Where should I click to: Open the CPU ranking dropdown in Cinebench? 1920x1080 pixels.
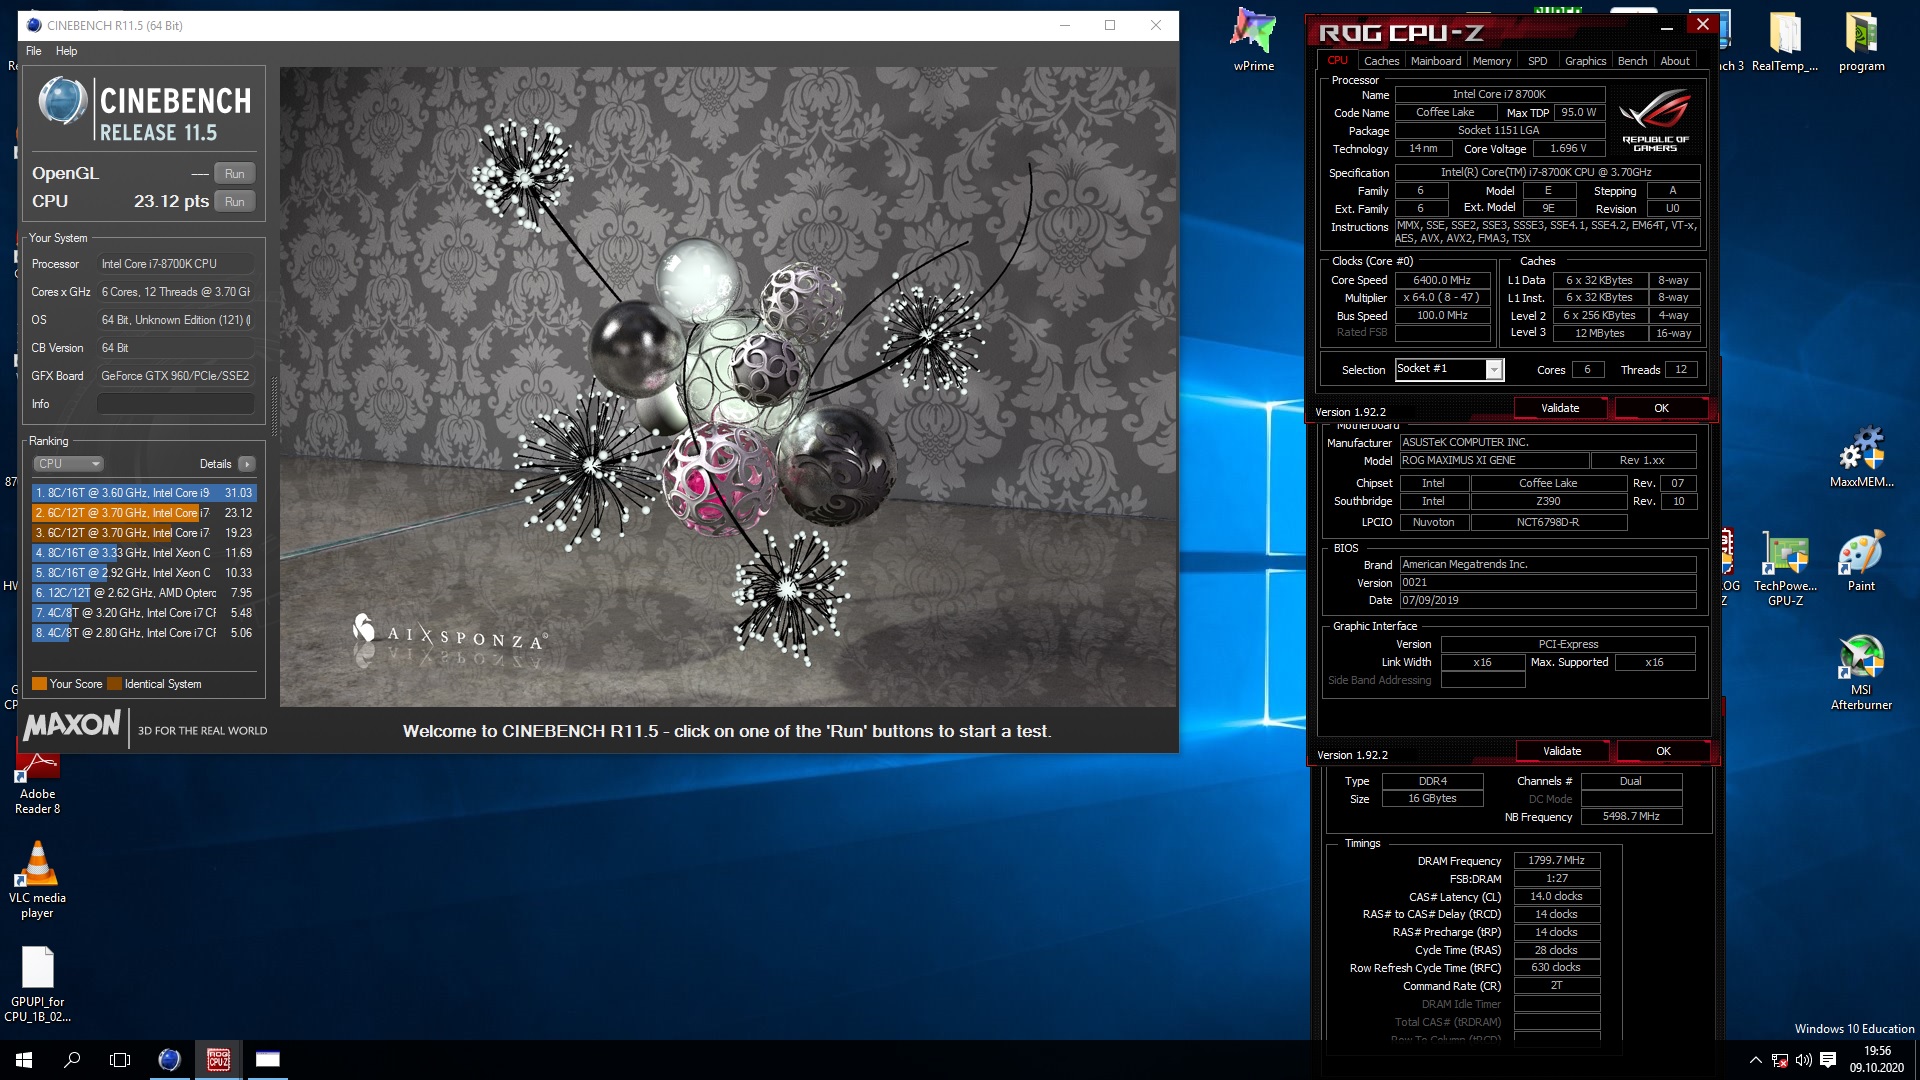click(x=69, y=464)
